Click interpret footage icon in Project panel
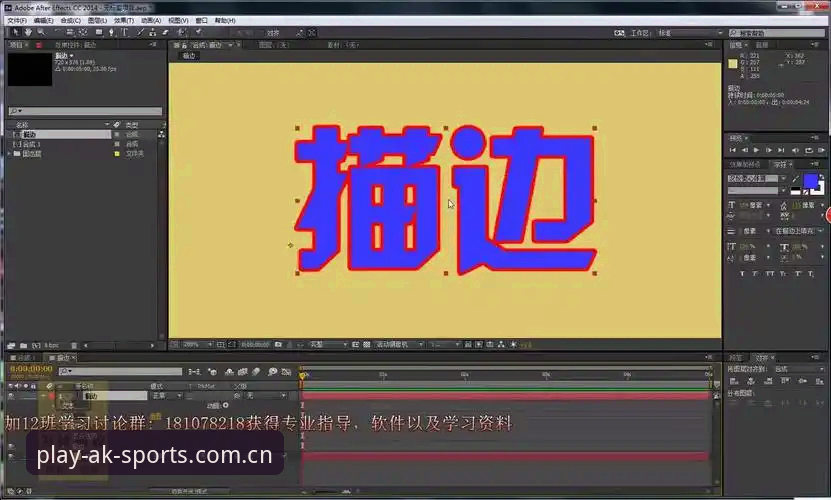The image size is (831, 500). pos(11,345)
